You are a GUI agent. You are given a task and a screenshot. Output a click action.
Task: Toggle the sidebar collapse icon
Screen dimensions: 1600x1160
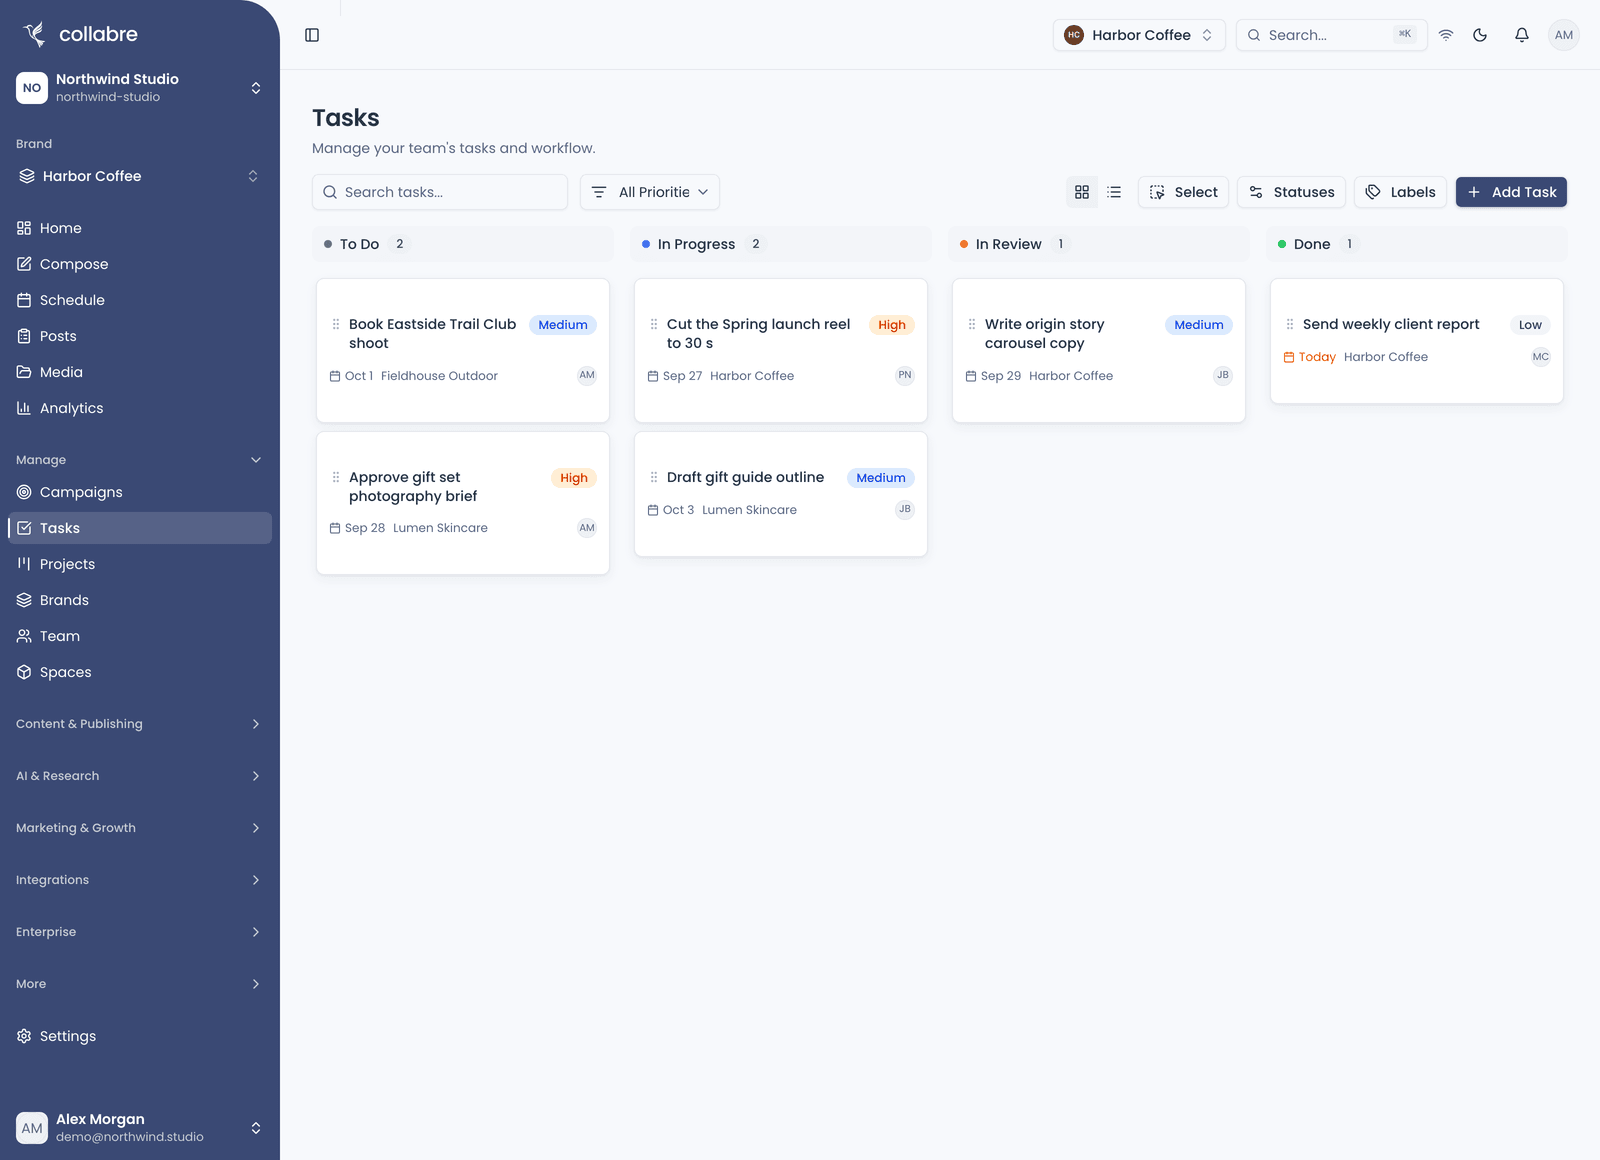tap(312, 35)
